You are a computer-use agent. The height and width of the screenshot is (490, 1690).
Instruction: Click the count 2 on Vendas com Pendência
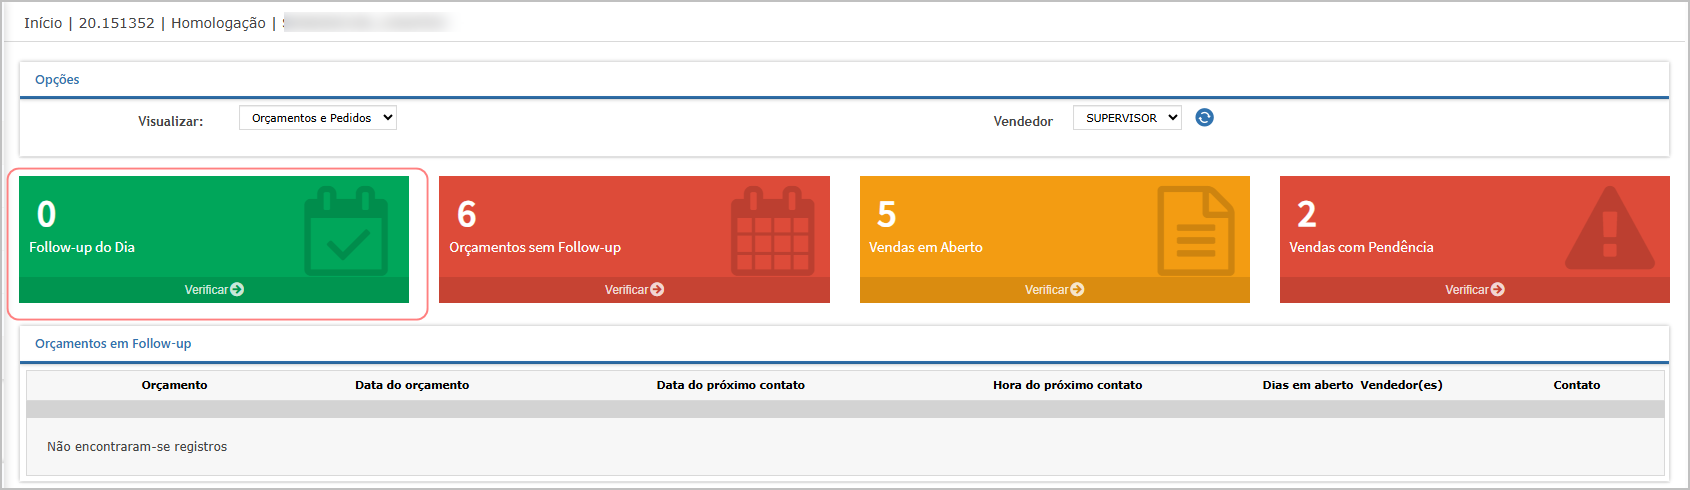point(1307,214)
